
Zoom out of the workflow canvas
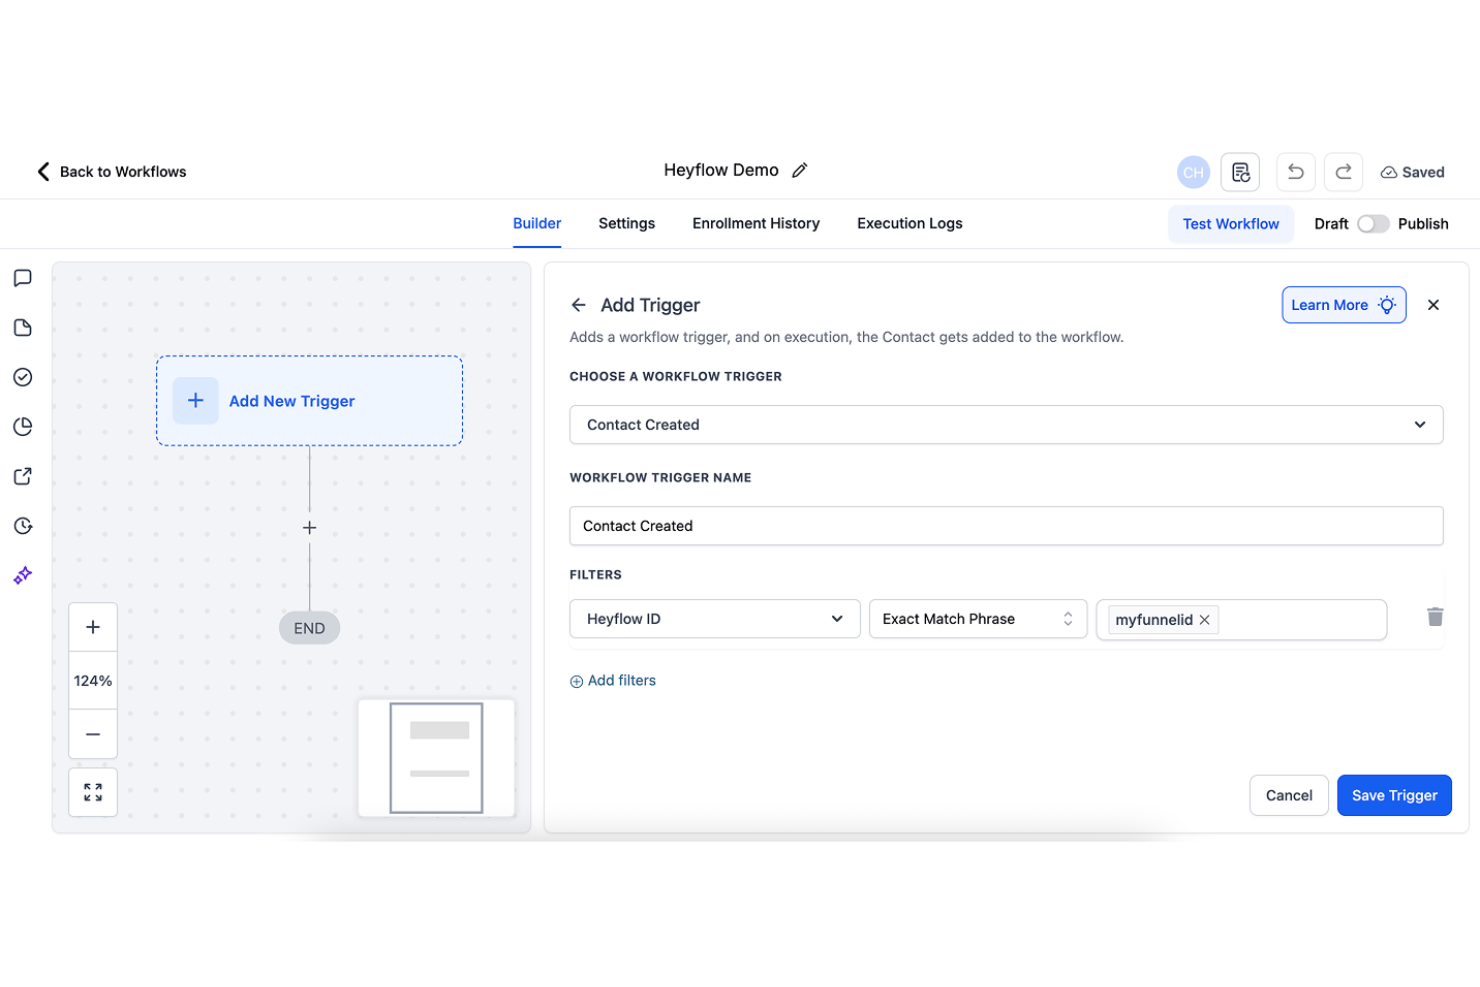[93, 734]
